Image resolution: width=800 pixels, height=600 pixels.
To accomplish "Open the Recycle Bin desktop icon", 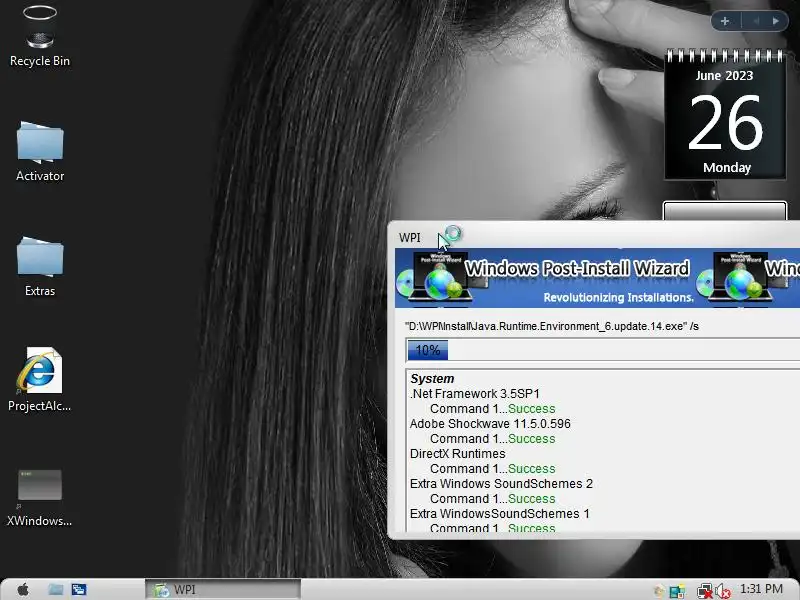I will coord(40,36).
